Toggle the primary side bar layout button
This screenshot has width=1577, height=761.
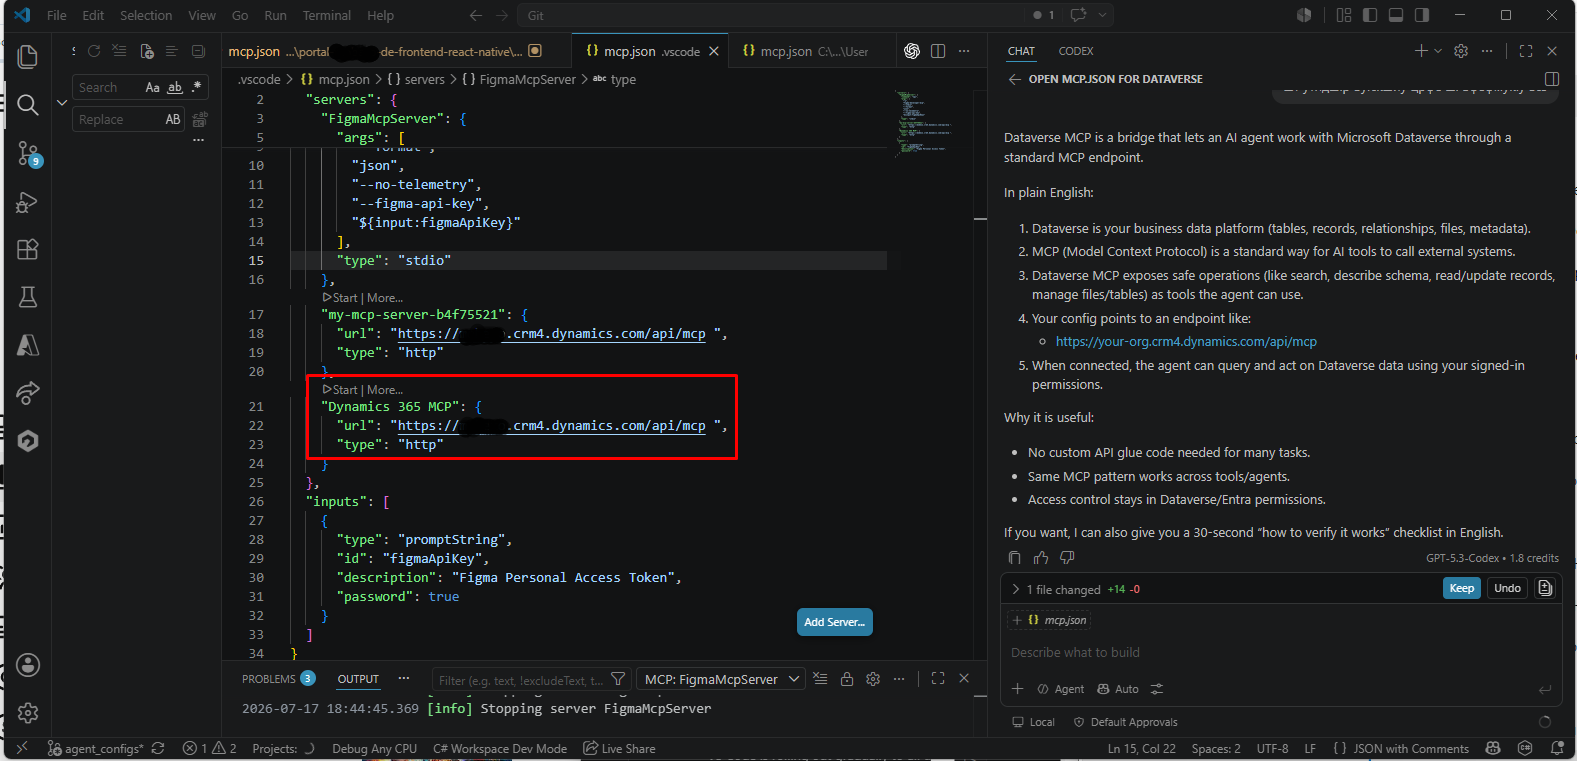pyautogui.click(x=1370, y=15)
